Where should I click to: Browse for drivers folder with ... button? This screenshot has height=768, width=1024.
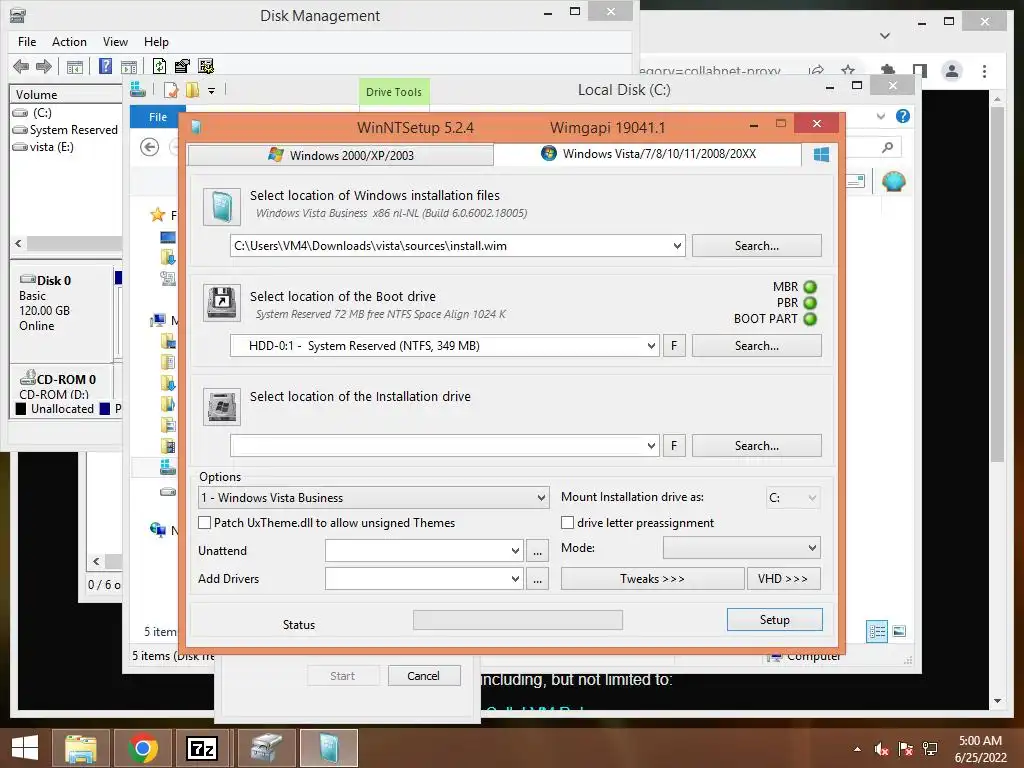[x=537, y=579]
